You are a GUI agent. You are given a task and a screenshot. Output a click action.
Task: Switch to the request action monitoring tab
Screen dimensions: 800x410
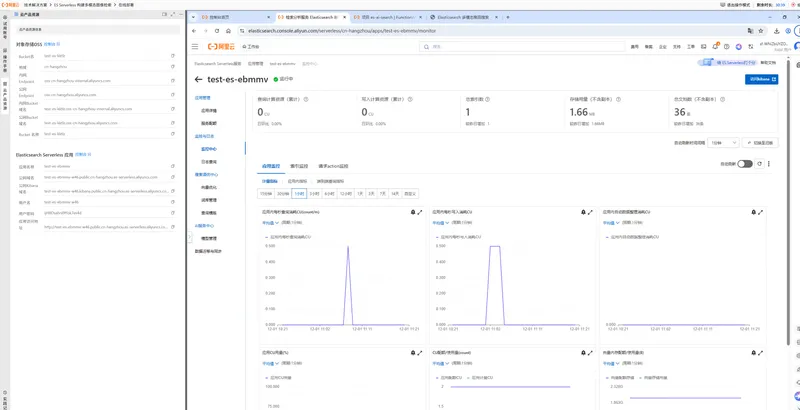click(x=333, y=166)
